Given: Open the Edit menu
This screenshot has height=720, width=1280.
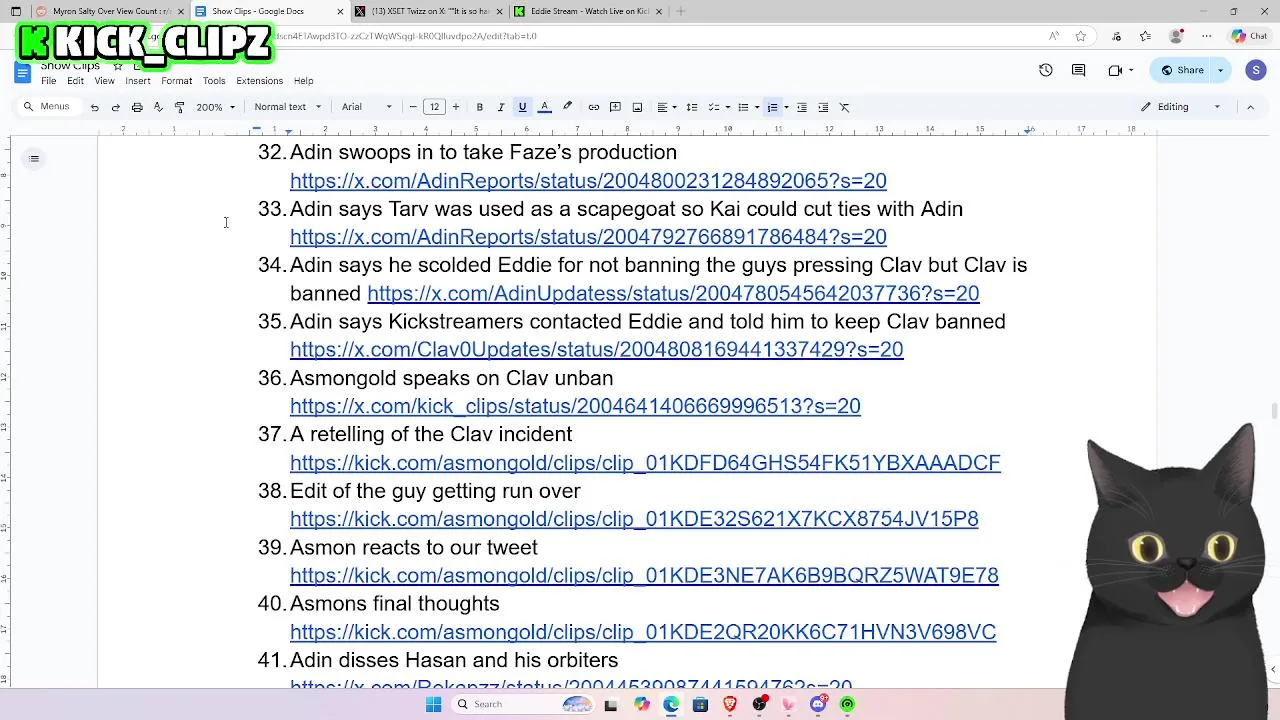Looking at the screenshot, I should click(x=75, y=81).
